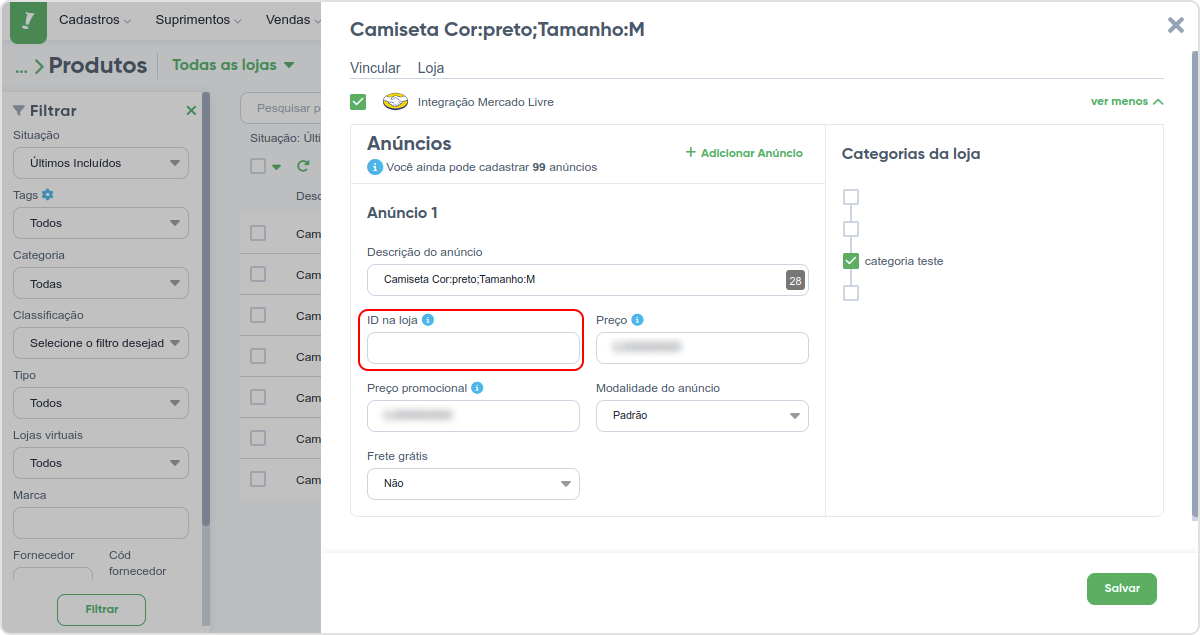The image size is (1200, 635).
Task: Open the Vendas menu
Action: tap(292, 20)
